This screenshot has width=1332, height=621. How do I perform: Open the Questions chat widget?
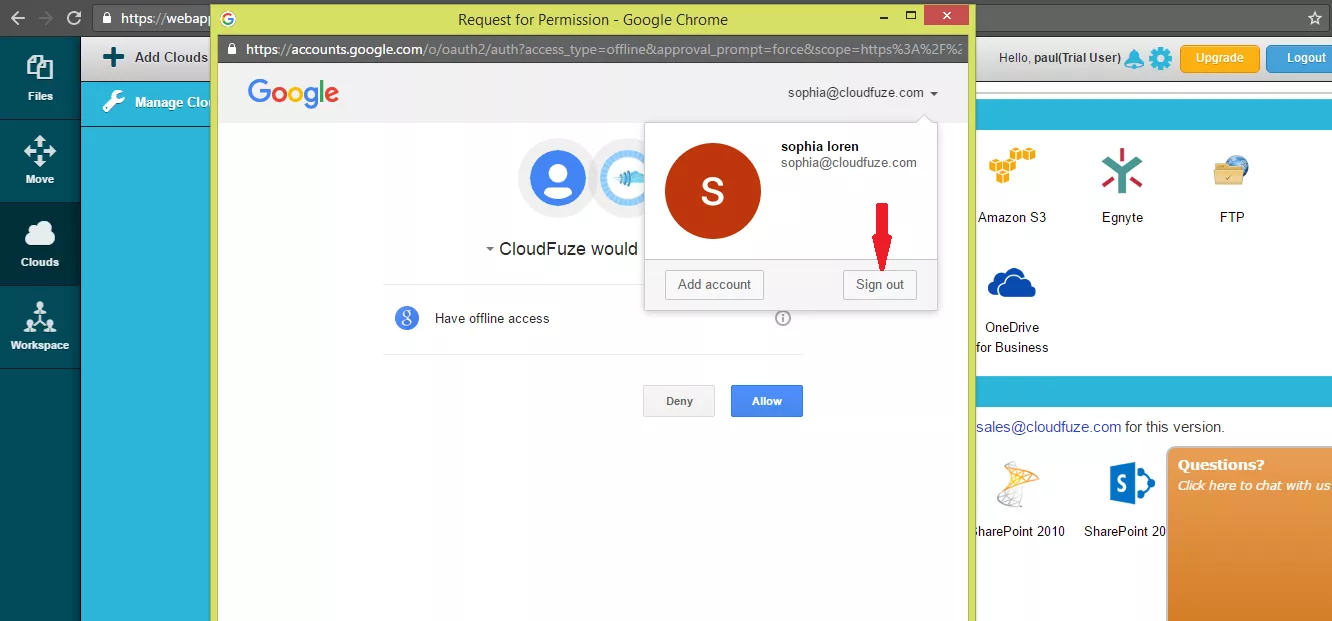tap(1250, 533)
